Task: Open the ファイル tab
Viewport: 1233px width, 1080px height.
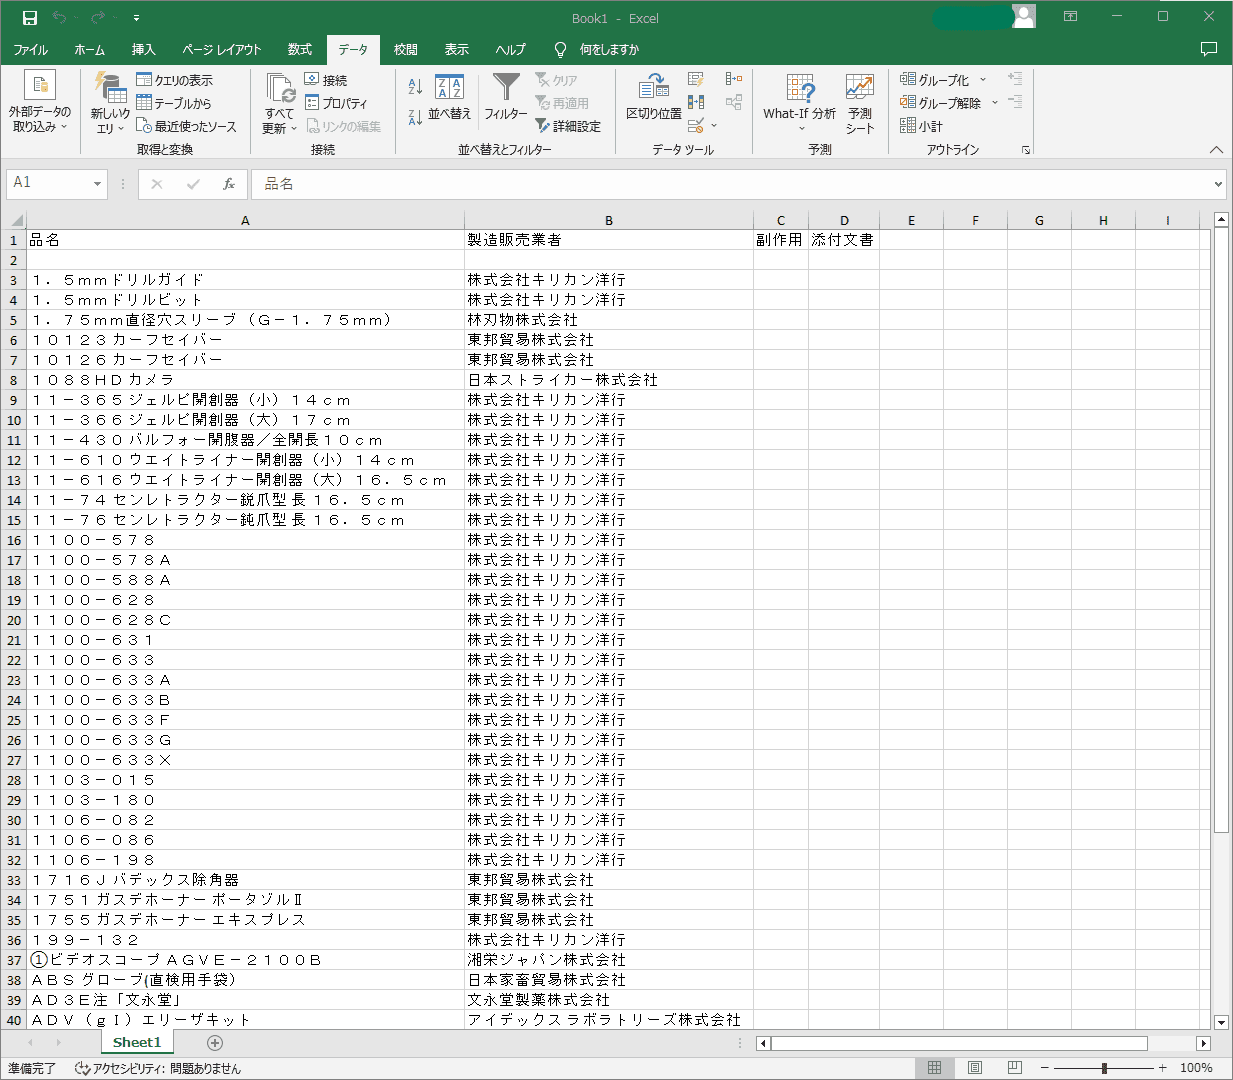Action: click(30, 49)
